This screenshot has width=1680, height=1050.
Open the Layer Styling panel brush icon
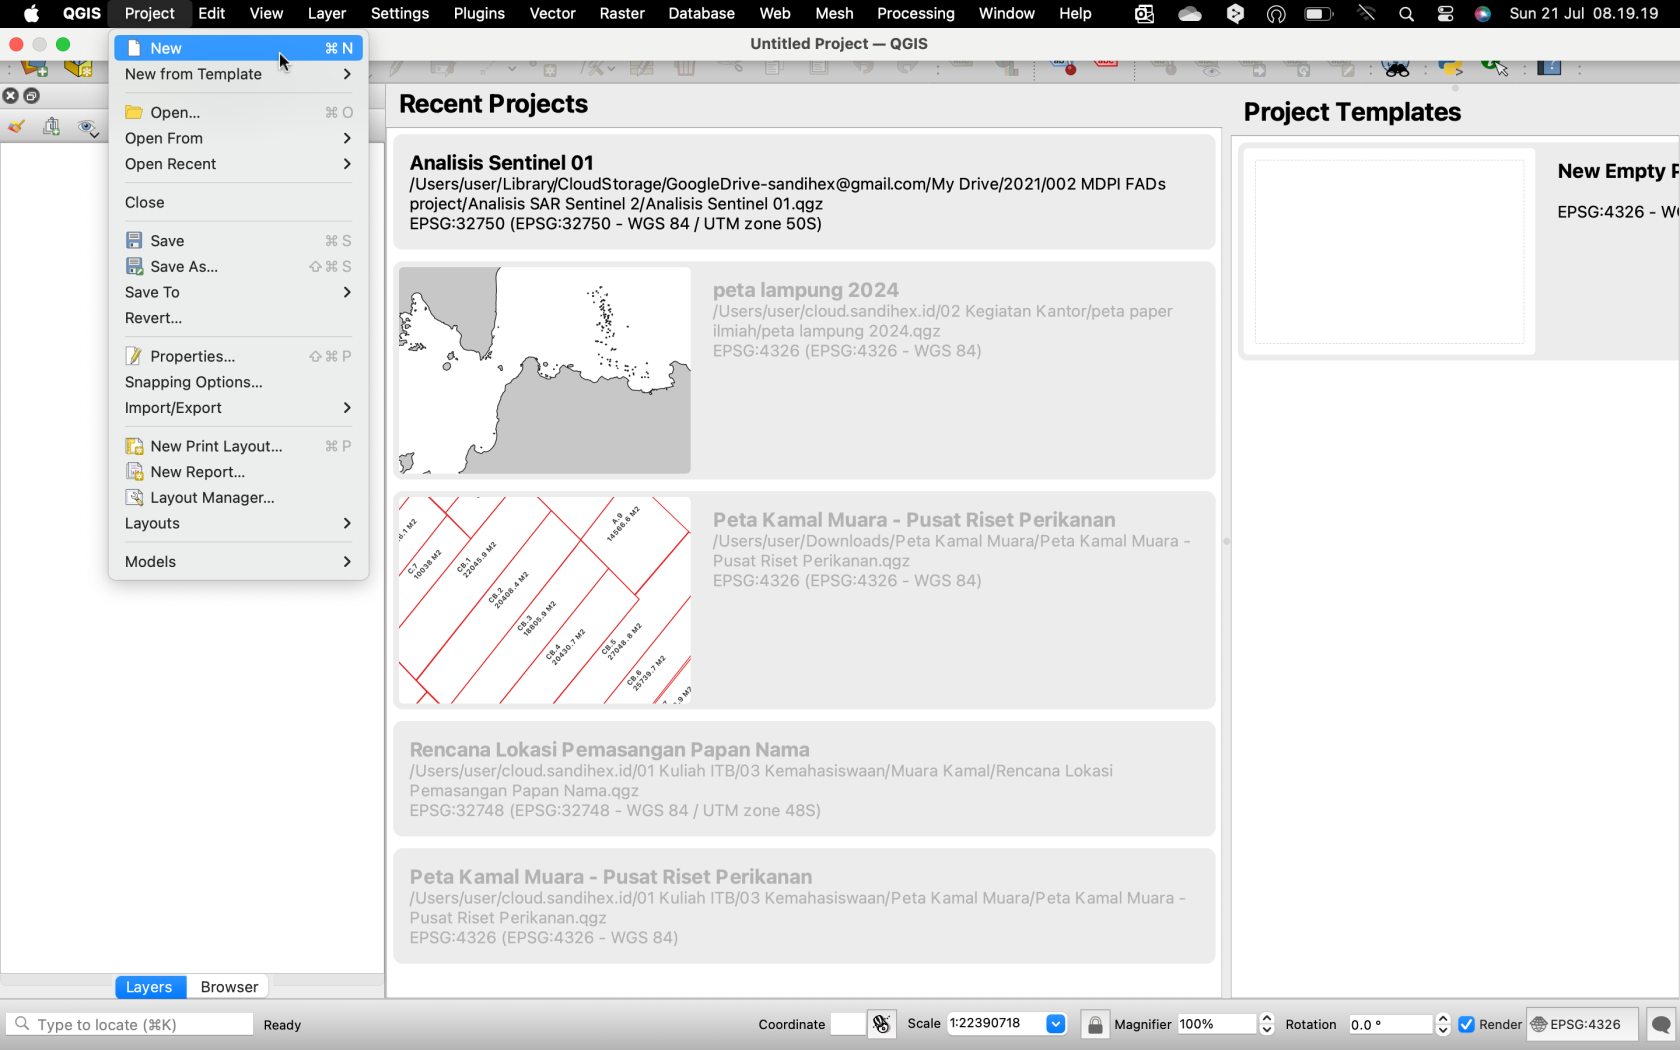[x=17, y=127]
